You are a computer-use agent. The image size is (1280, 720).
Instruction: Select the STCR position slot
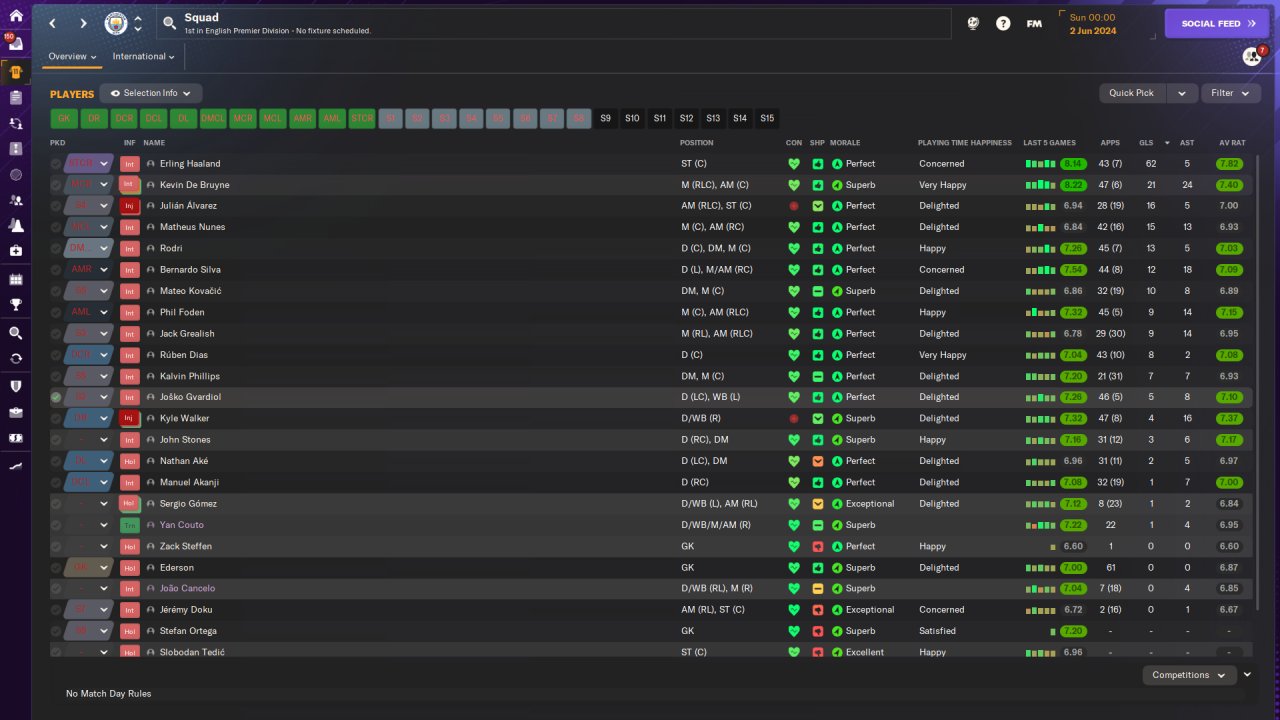[x=362, y=118]
